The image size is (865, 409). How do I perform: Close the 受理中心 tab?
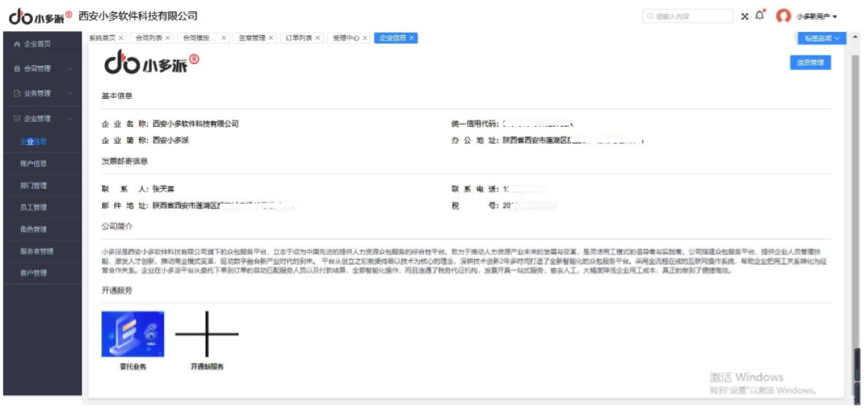point(365,38)
